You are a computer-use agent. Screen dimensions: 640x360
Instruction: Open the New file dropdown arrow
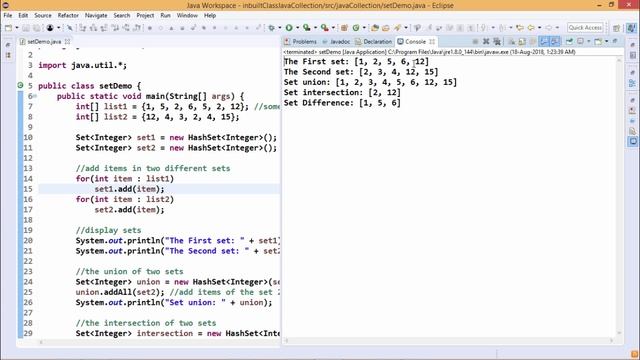pyautogui.click(x=17, y=28)
